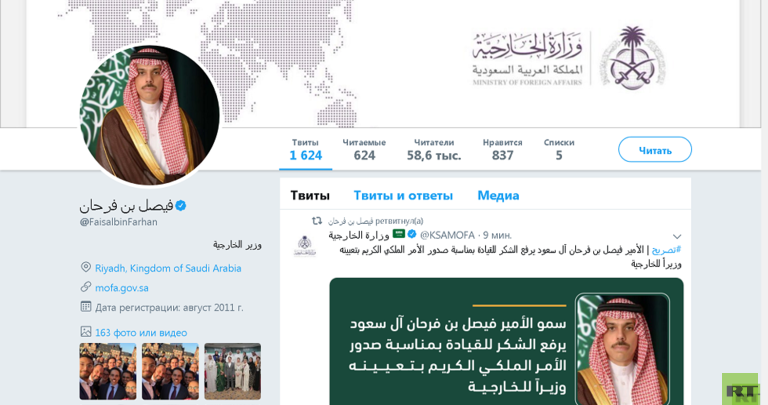
Task: Open the tweet options chevron menu
Action: (x=677, y=237)
